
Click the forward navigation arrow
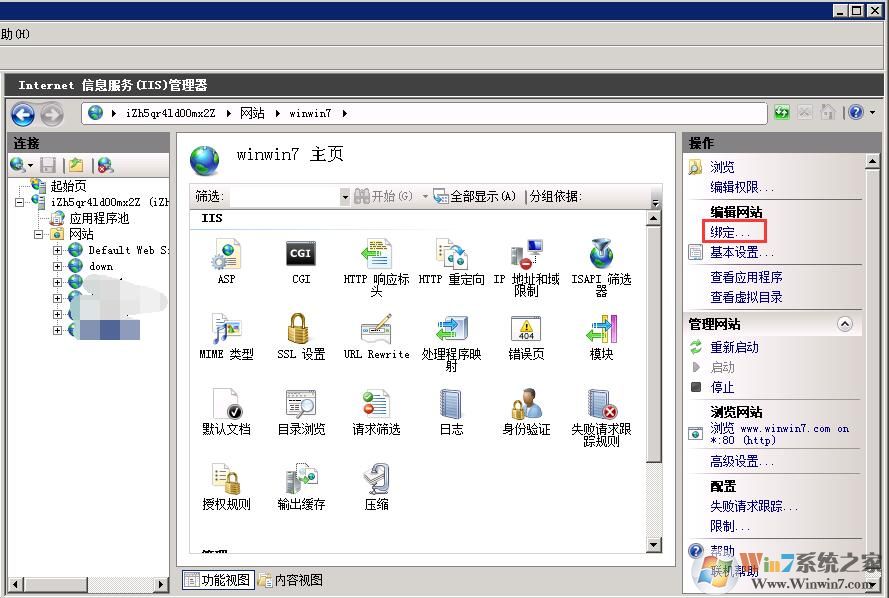click(52, 114)
